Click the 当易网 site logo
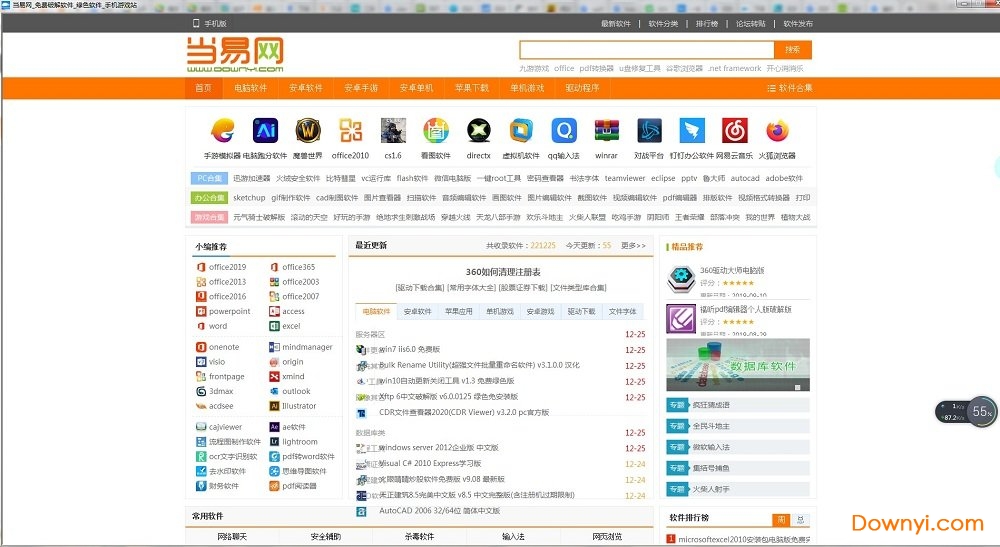The width and height of the screenshot is (1000, 547). 235,55
